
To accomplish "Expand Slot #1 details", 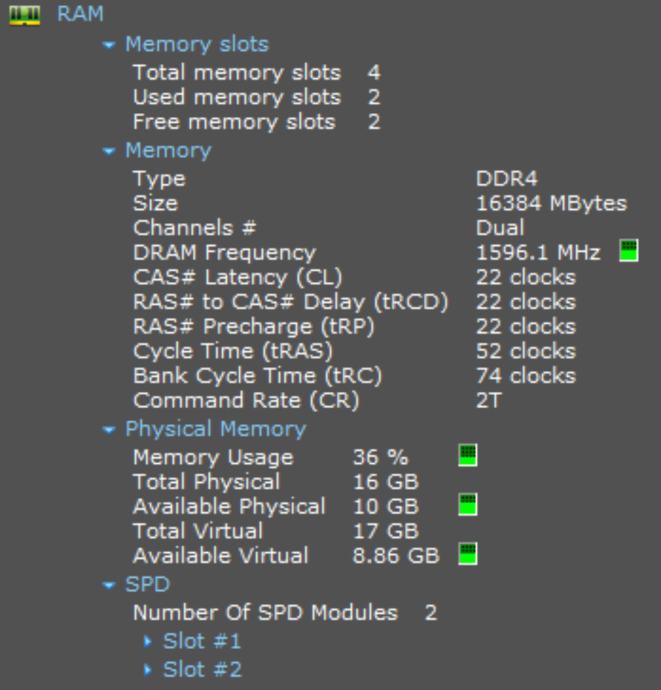I will [x=148, y=641].
